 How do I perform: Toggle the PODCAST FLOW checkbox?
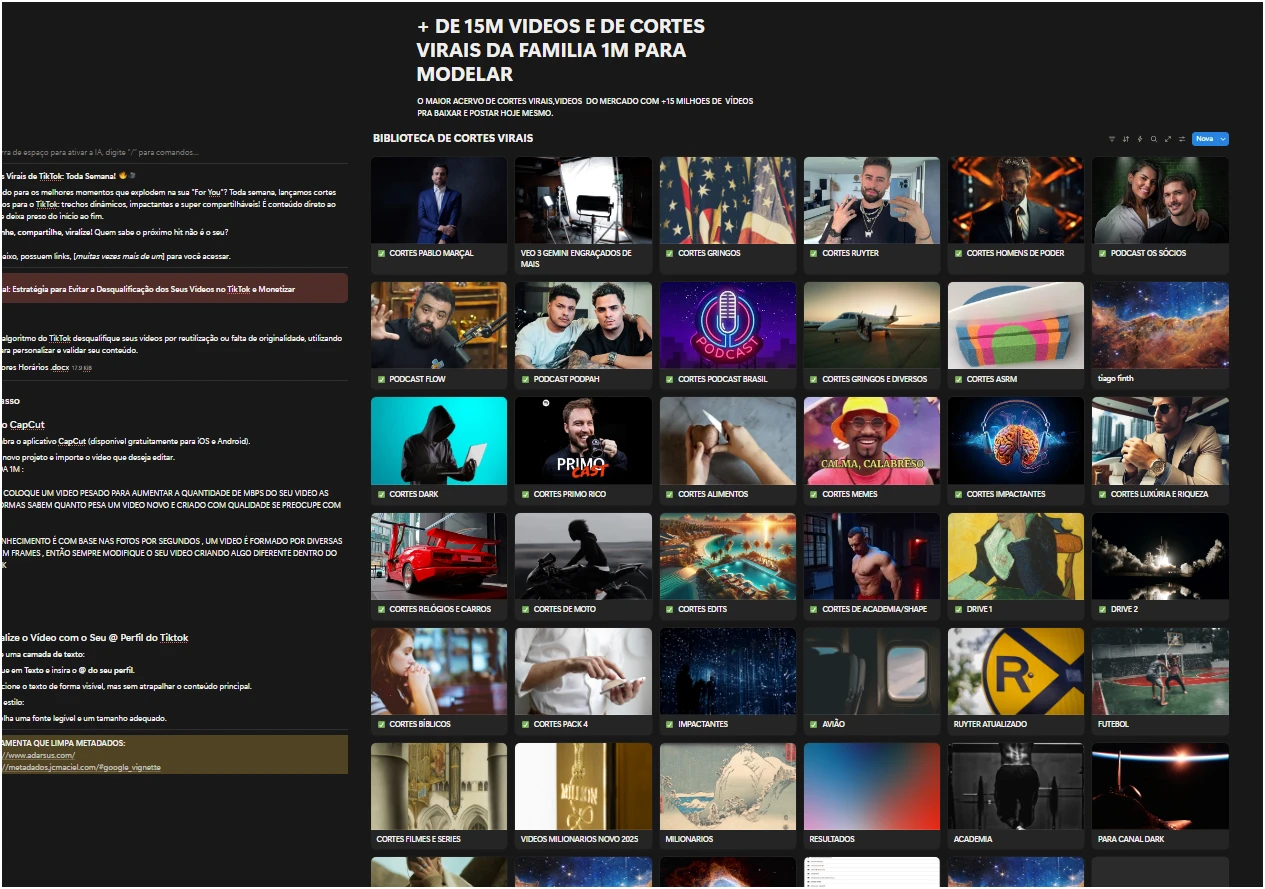381,379
